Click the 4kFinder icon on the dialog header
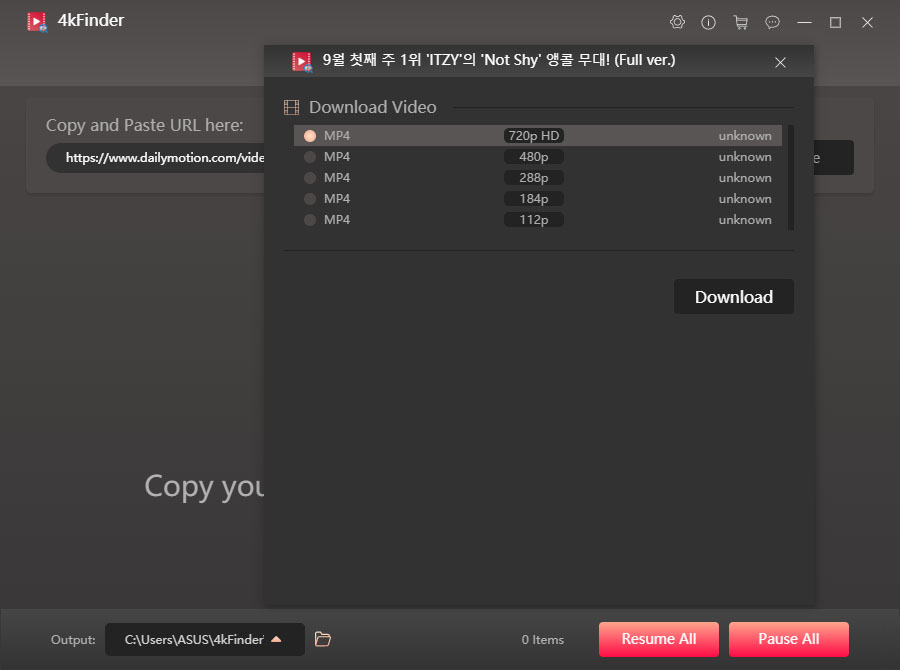 coord(301,61)
